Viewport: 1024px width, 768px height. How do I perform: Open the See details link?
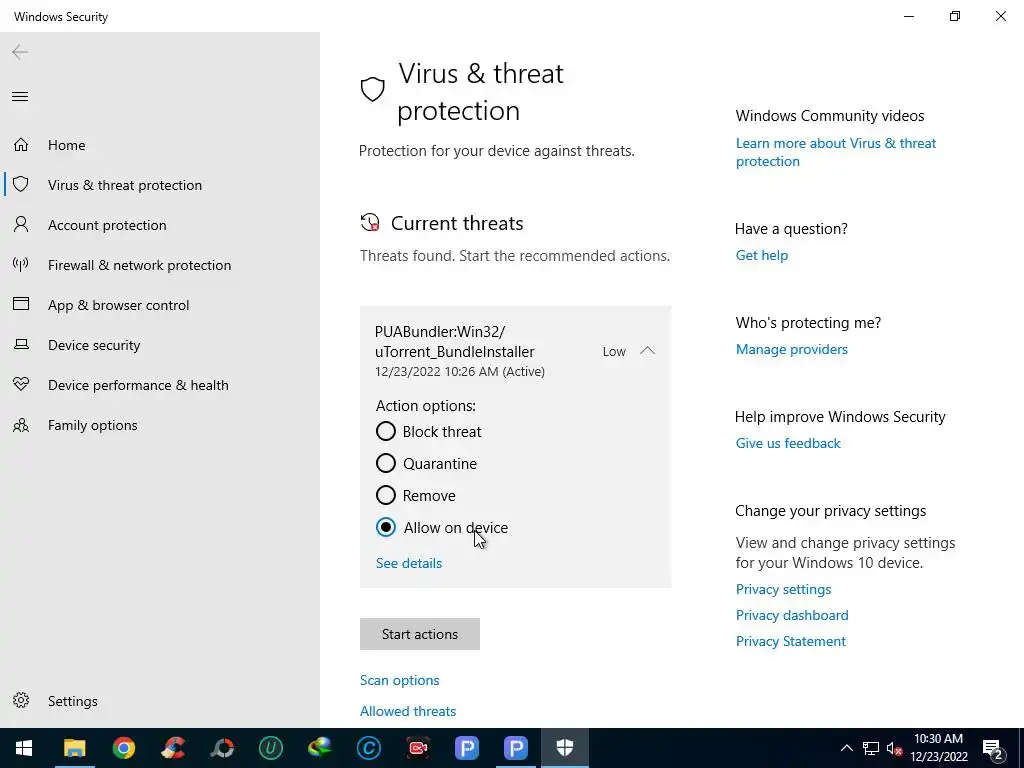409,563
